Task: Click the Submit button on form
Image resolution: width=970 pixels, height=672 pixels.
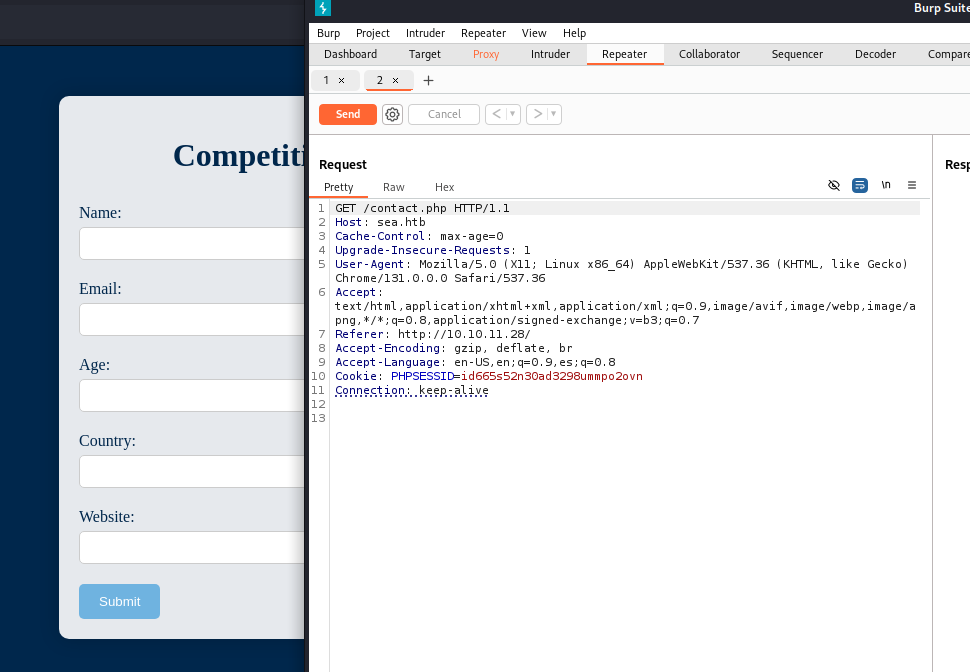Action: [x=119, y=601]
